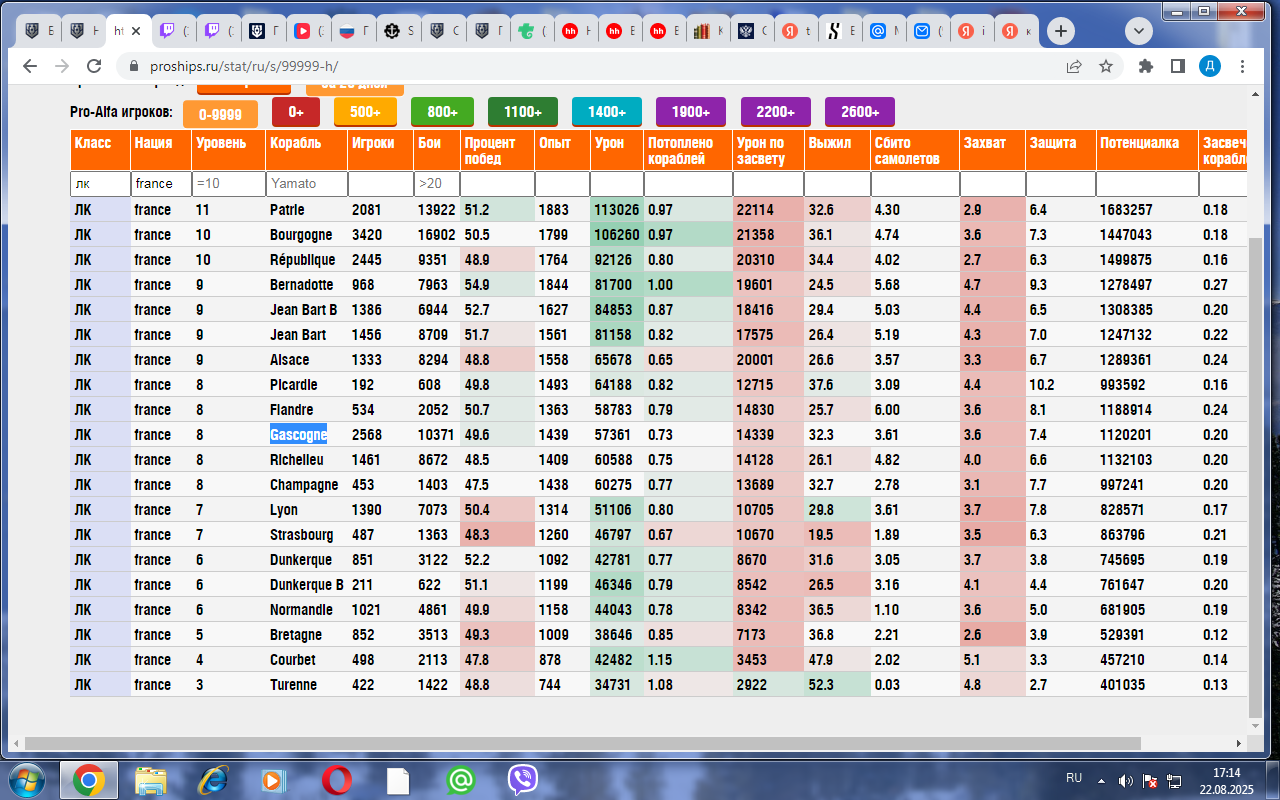Sort table by Выжил column header
This screenshot has width=1280, height=800.
[x=837, y=150]
